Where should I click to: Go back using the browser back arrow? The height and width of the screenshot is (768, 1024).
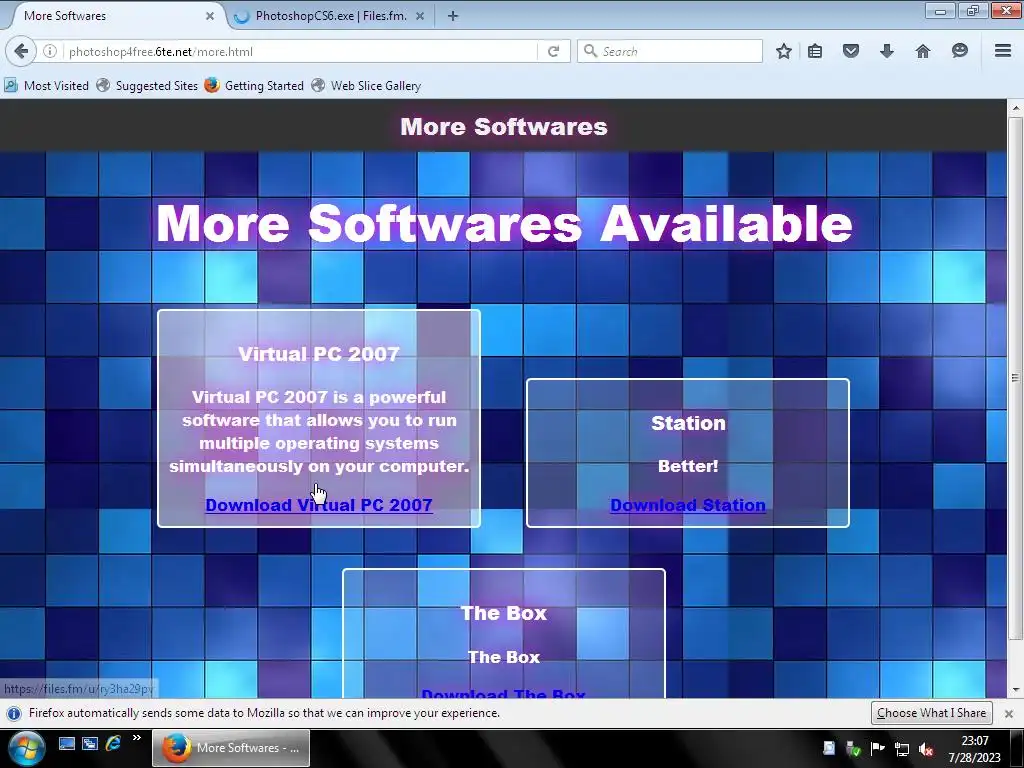(x=21, y=51)
